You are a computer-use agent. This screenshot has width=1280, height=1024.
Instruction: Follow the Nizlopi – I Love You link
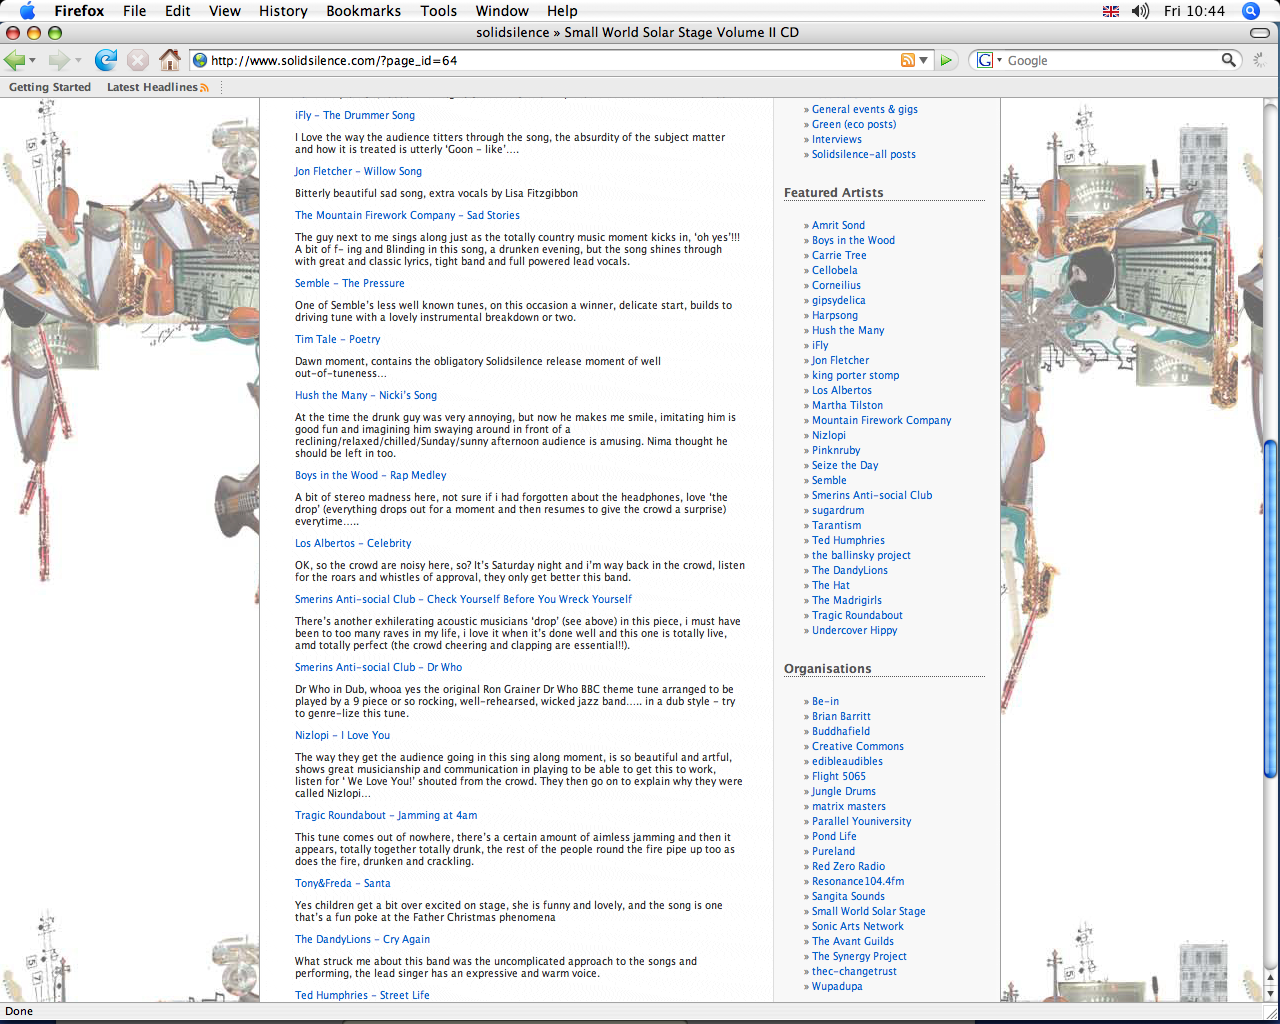click(342, 735)
